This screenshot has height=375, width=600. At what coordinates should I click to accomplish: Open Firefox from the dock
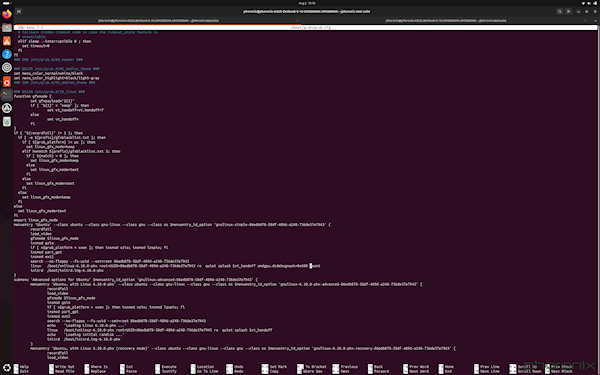click(x=7, y=15)
